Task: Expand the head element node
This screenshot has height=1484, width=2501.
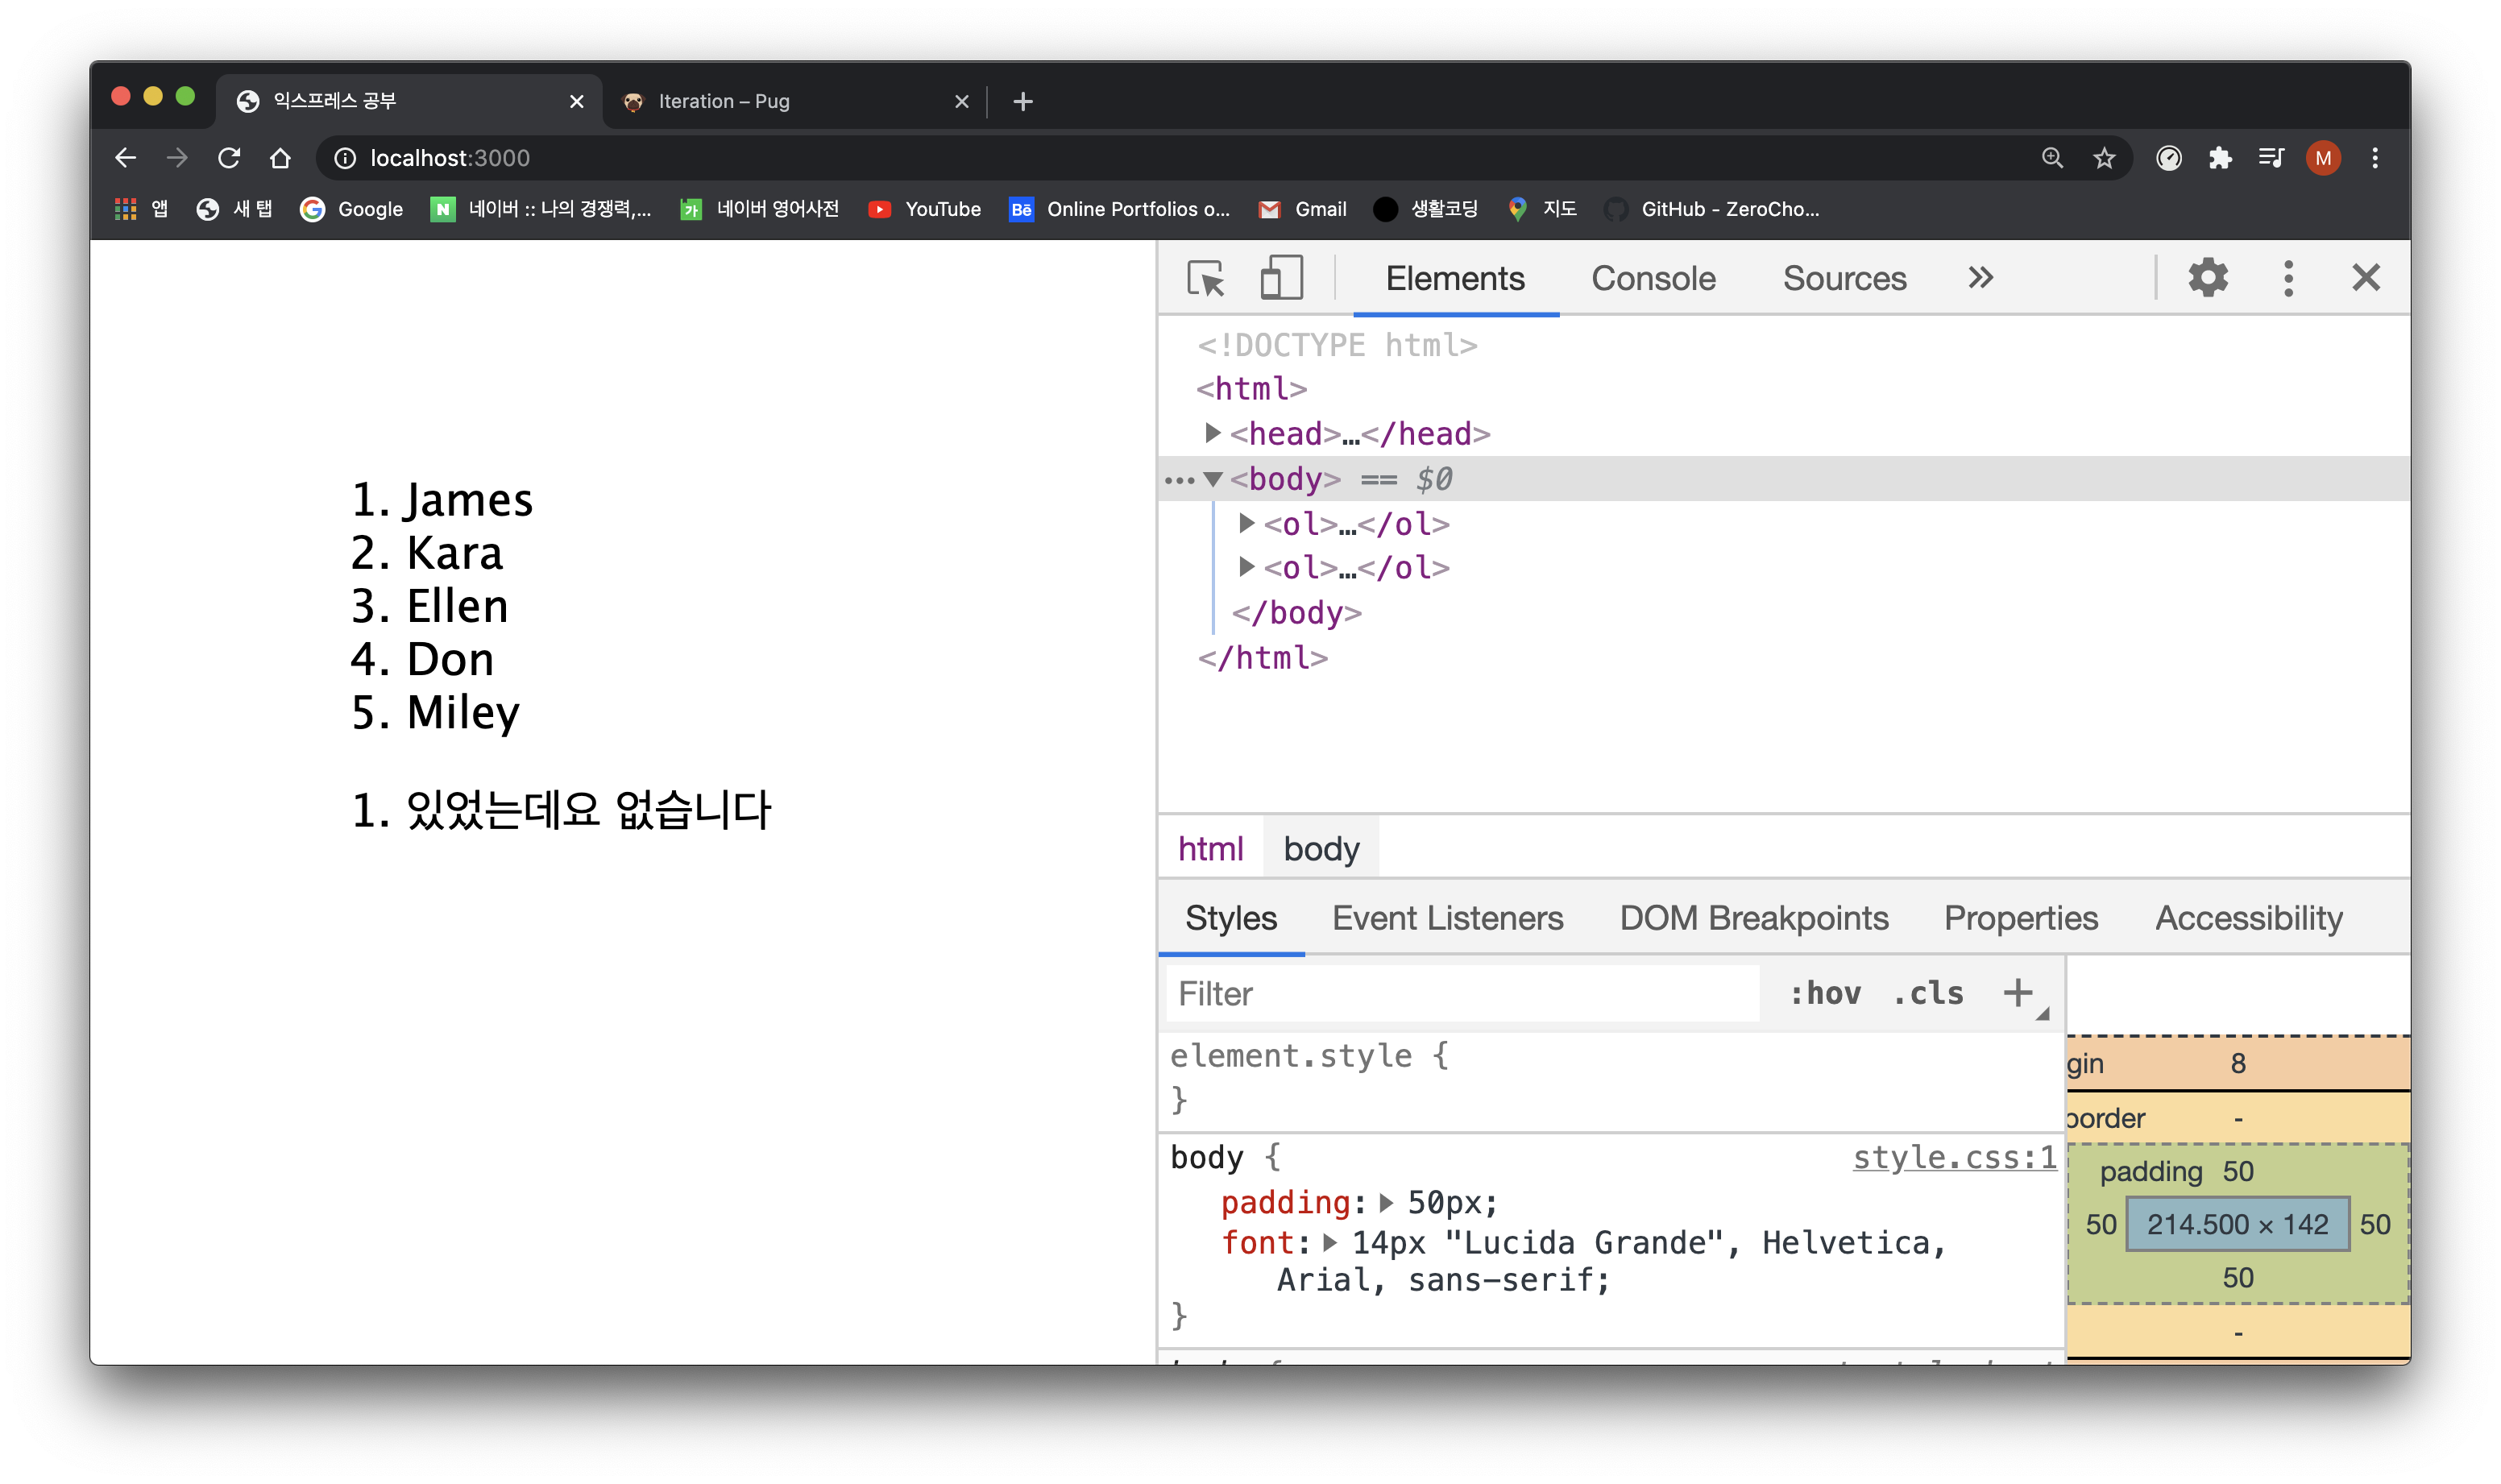Action: [1212, 433]
